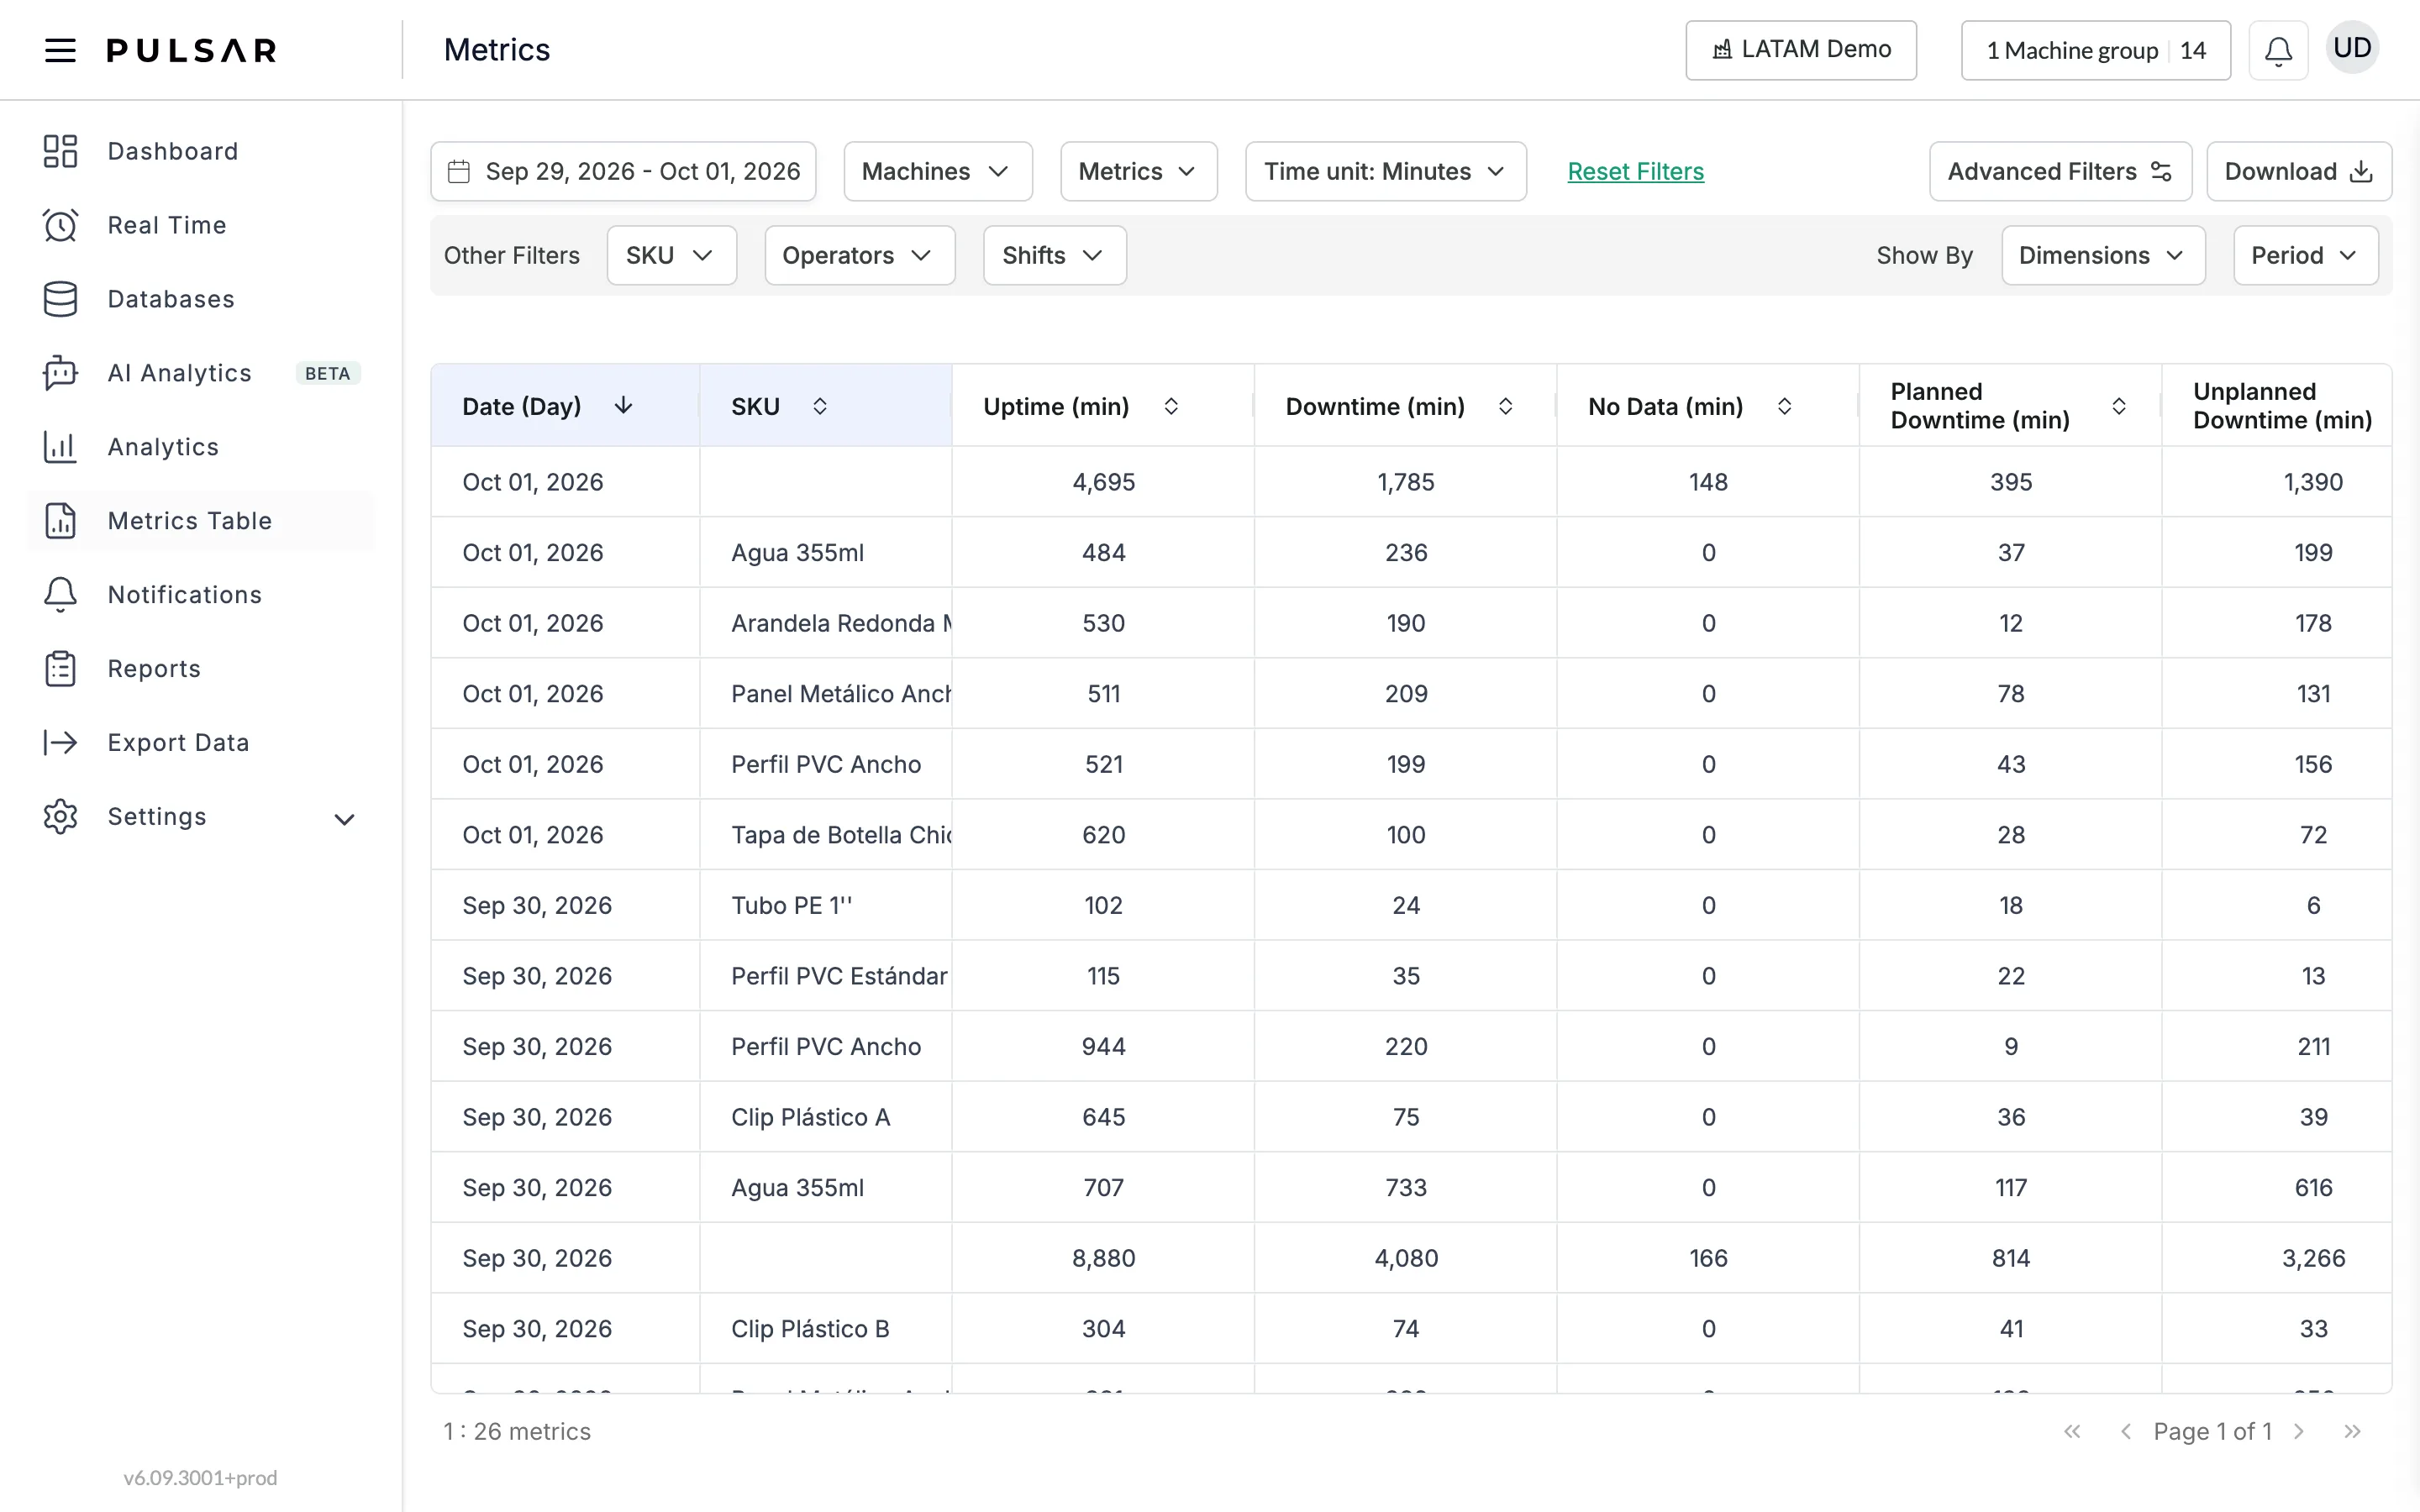
Task: Sort the No Data (min) column
Action: pos(1784,406)
